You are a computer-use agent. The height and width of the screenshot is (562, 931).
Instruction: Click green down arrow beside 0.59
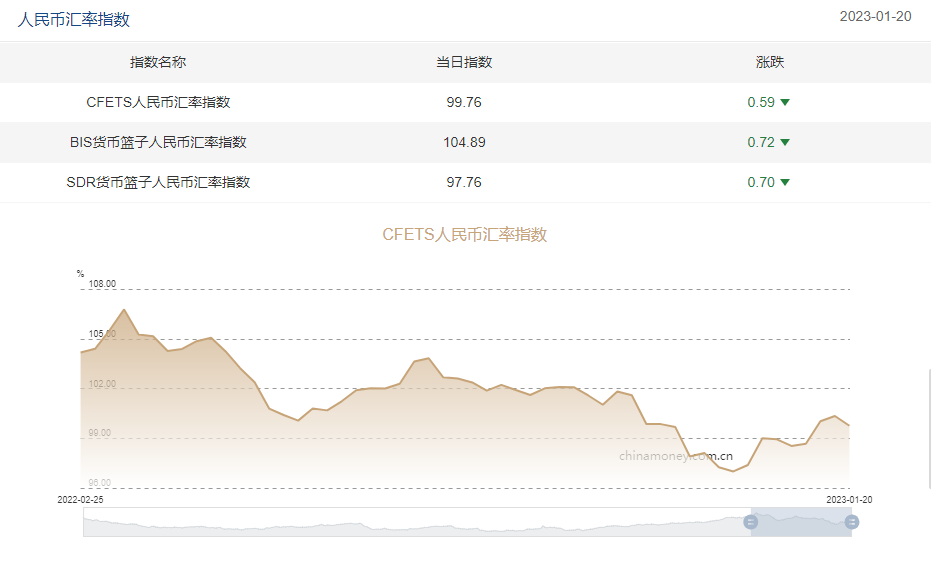(785, 102)
